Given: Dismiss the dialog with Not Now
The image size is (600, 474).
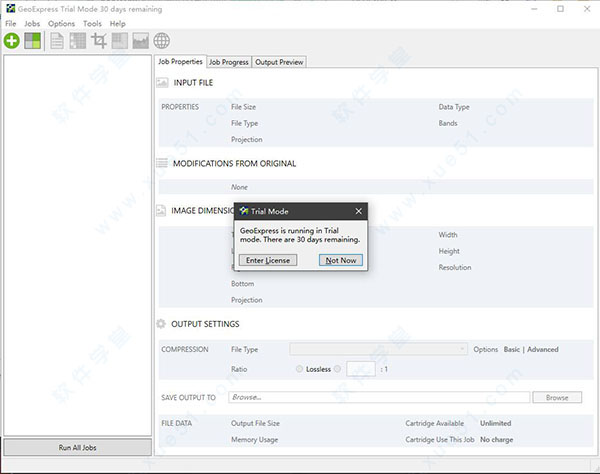Looking at the screenshot, I should (x=340, y=260).
